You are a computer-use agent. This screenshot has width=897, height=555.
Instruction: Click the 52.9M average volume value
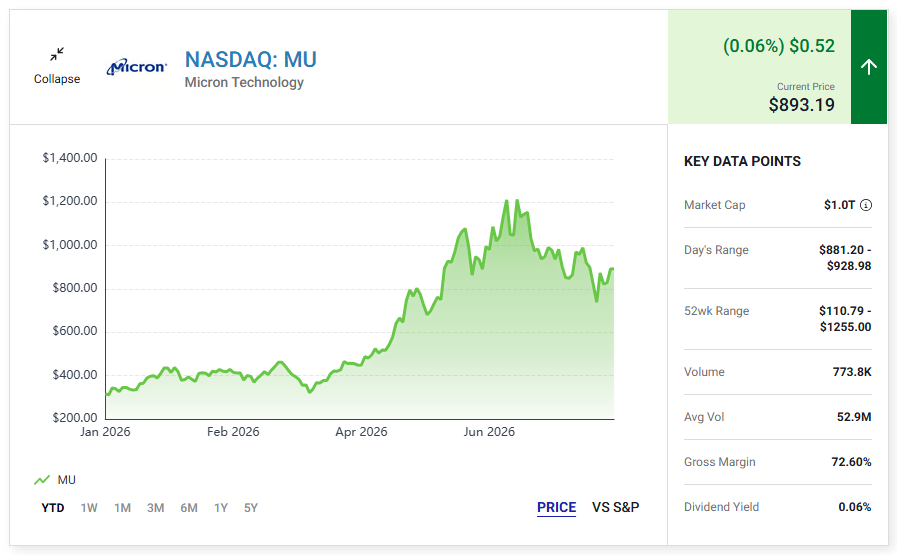854,417
